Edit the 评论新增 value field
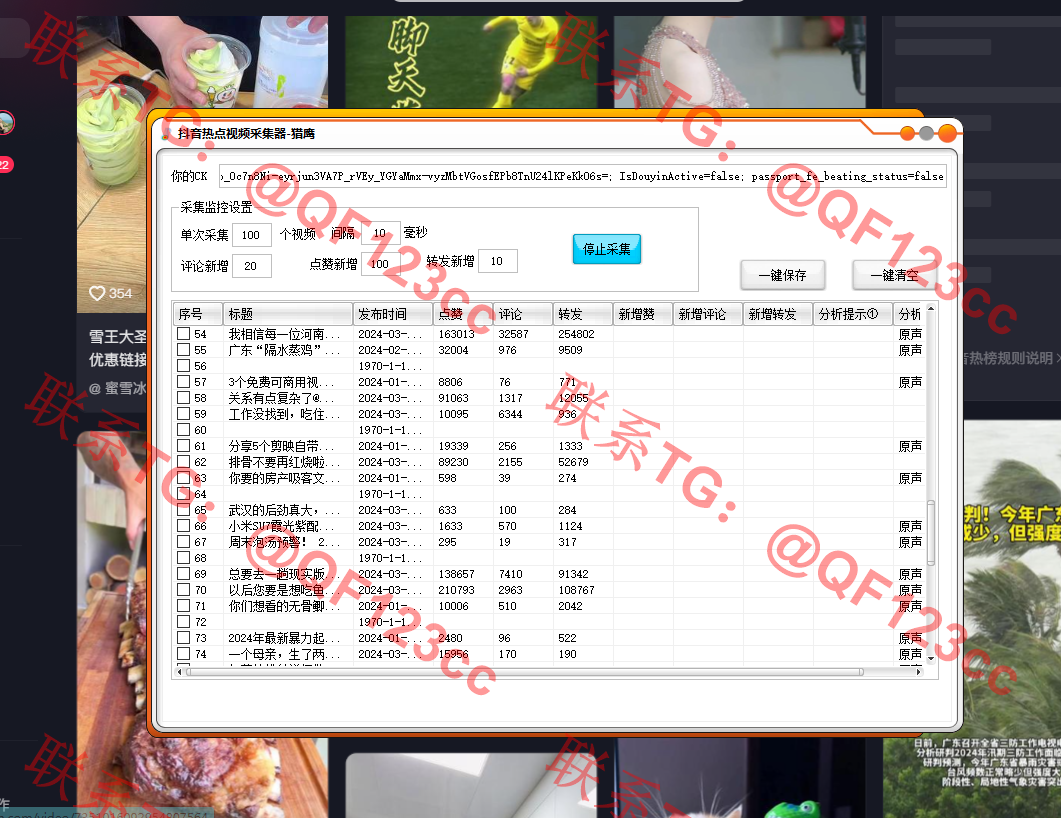Image resolution: width=1061 pixels, height=818 pixels. (x=251, y=266)
